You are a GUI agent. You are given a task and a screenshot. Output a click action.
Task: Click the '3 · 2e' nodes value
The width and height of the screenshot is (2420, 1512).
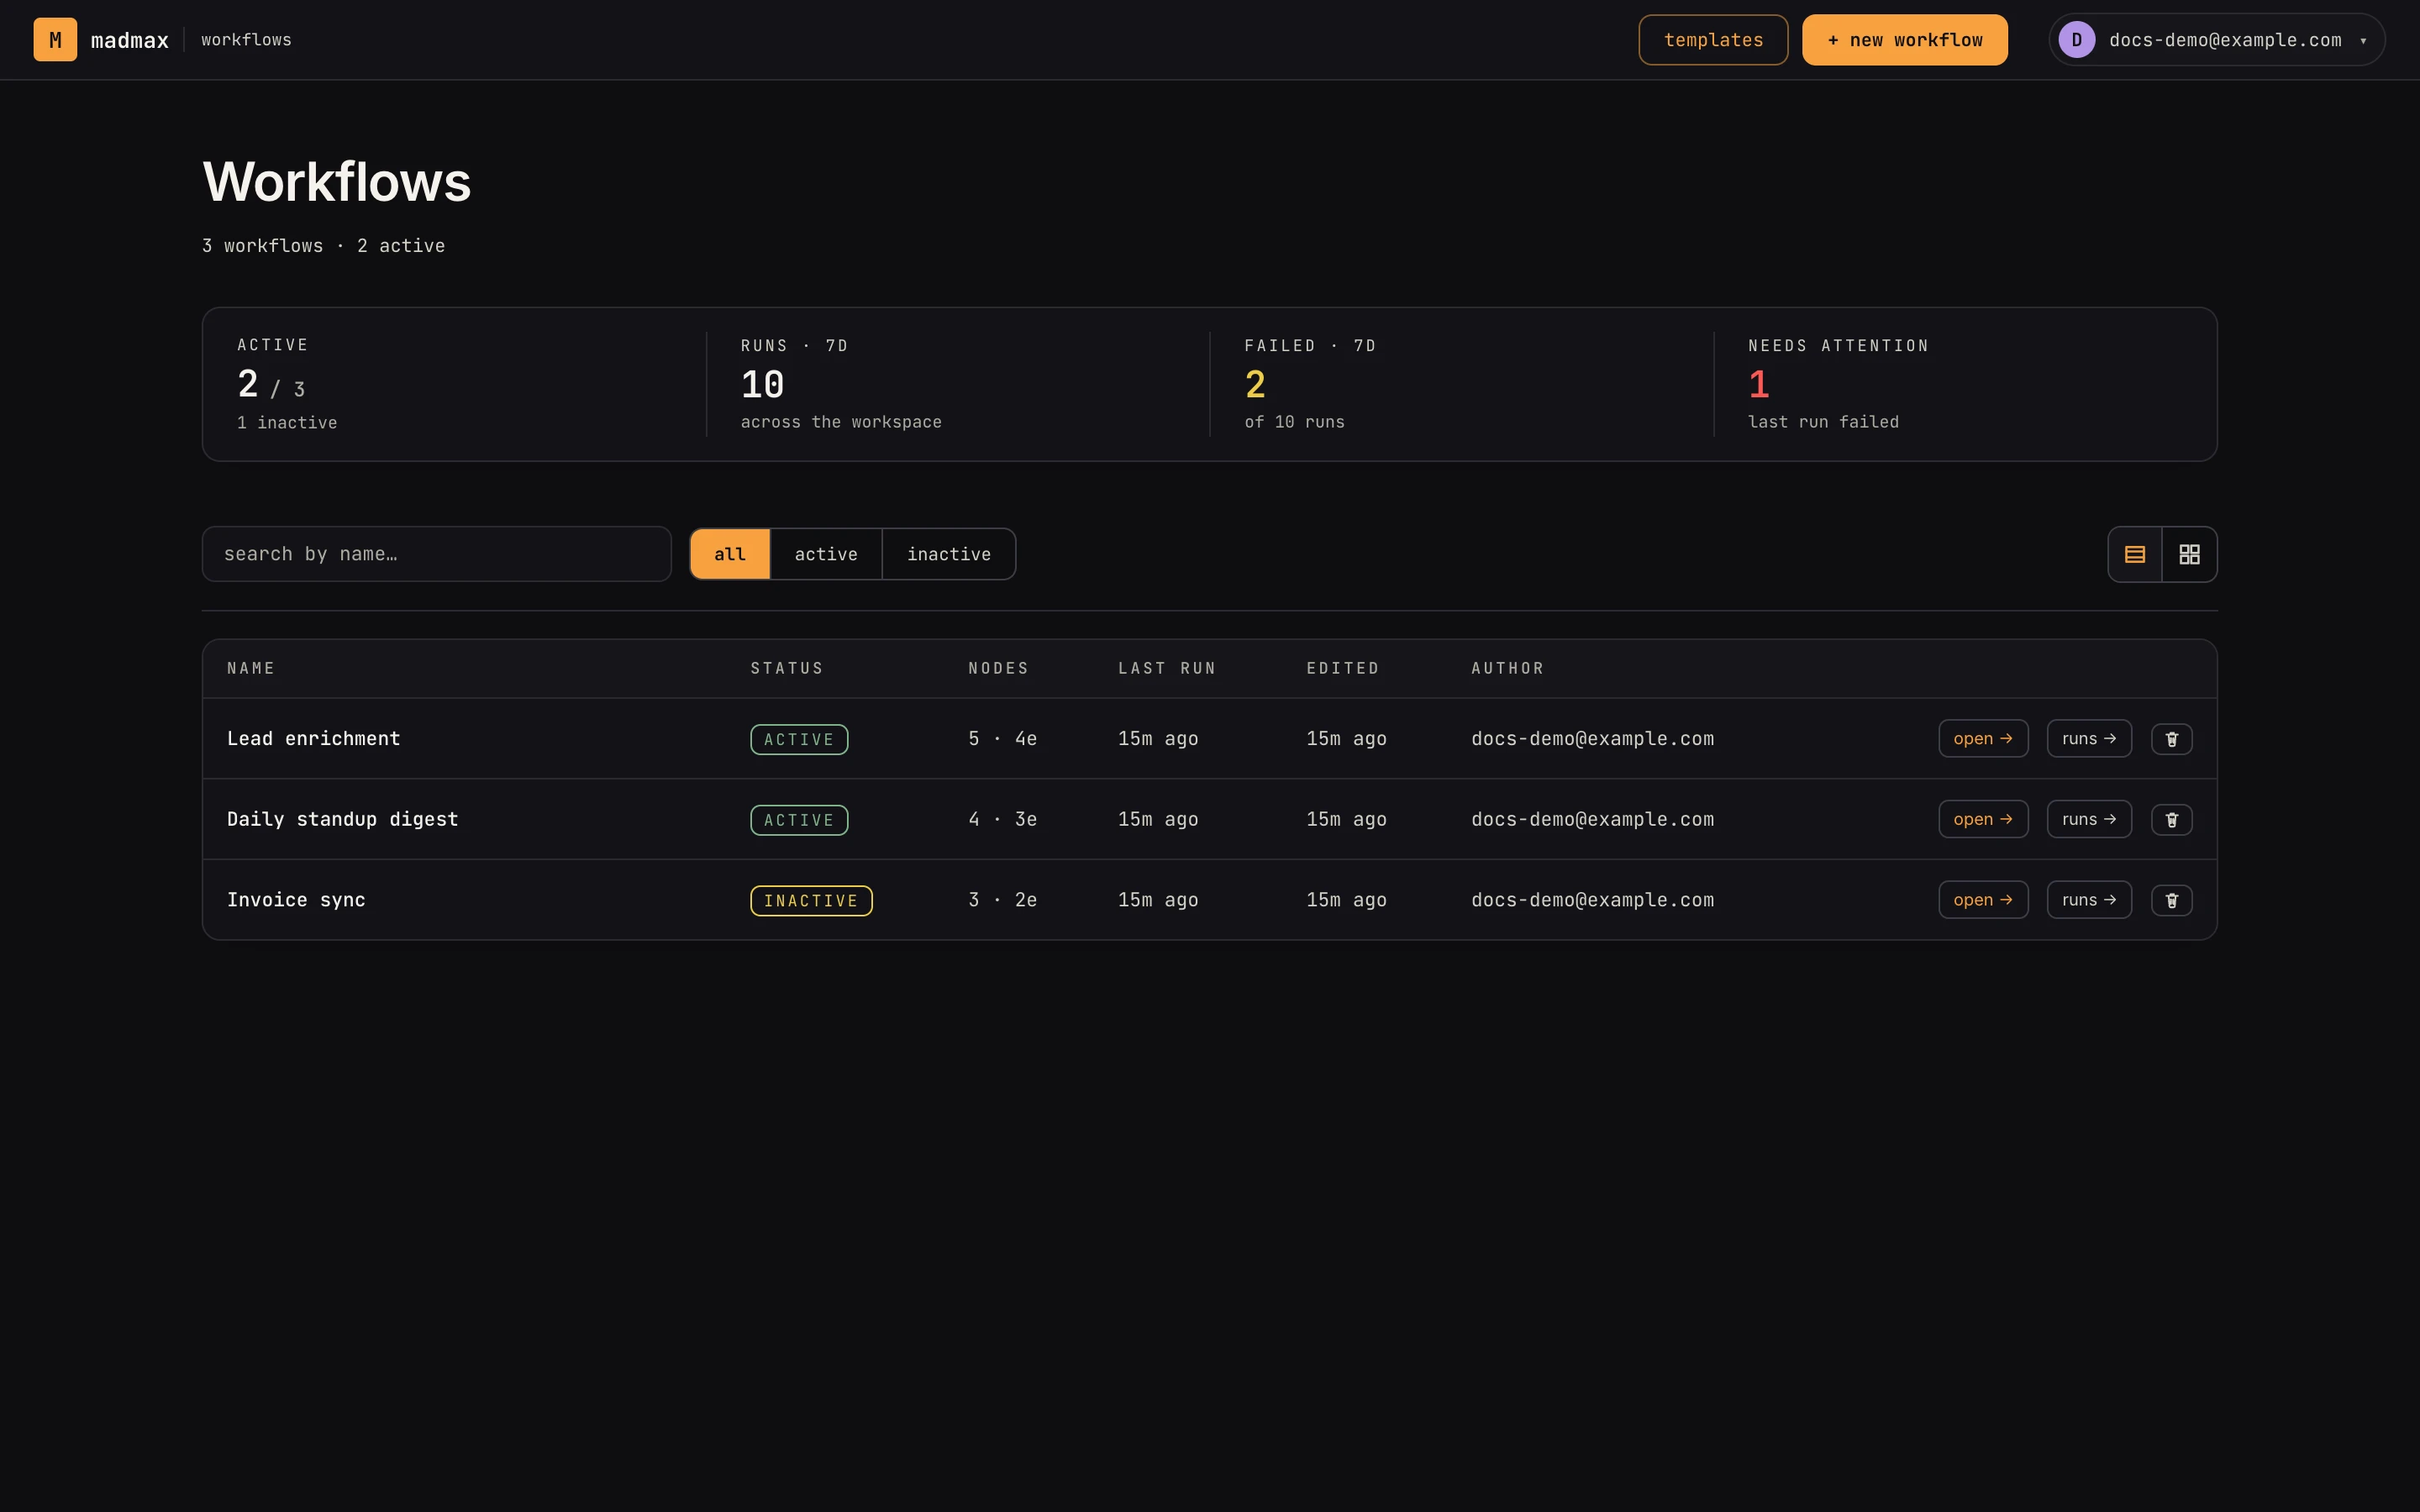pos(1002,900)
